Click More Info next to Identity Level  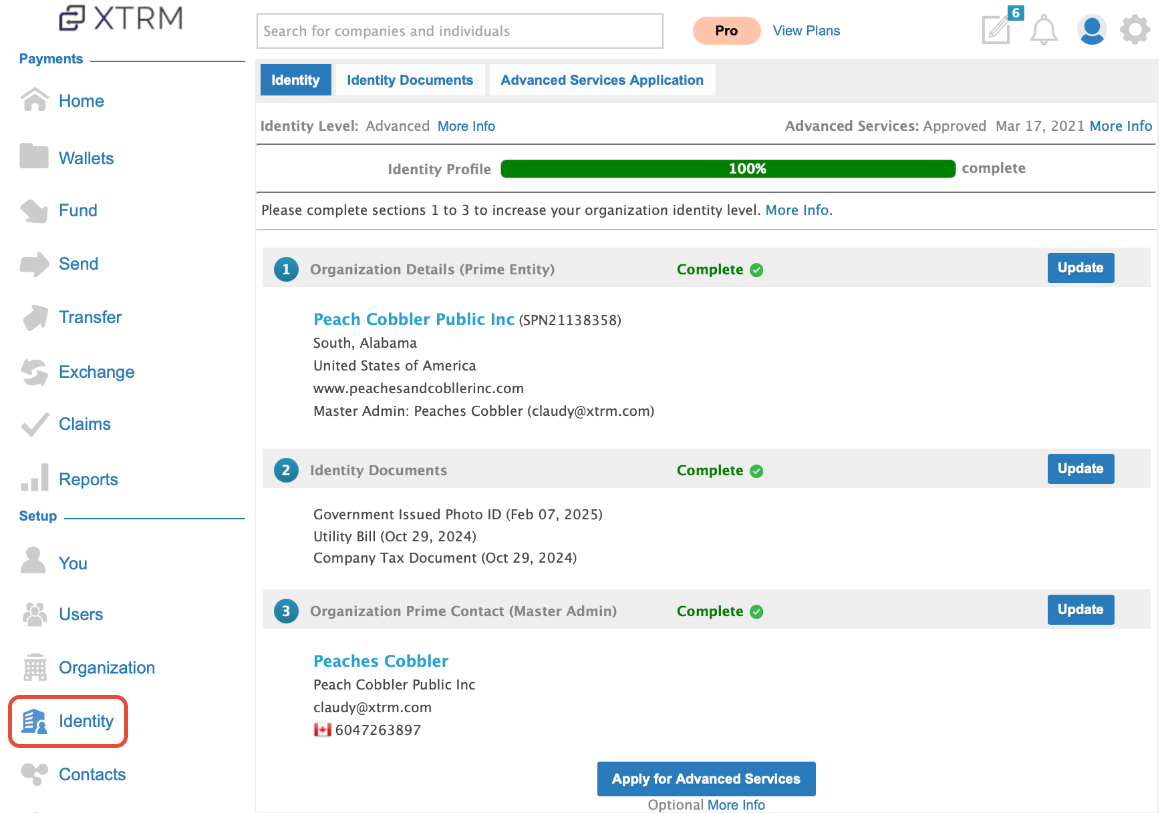click(466, 126)
